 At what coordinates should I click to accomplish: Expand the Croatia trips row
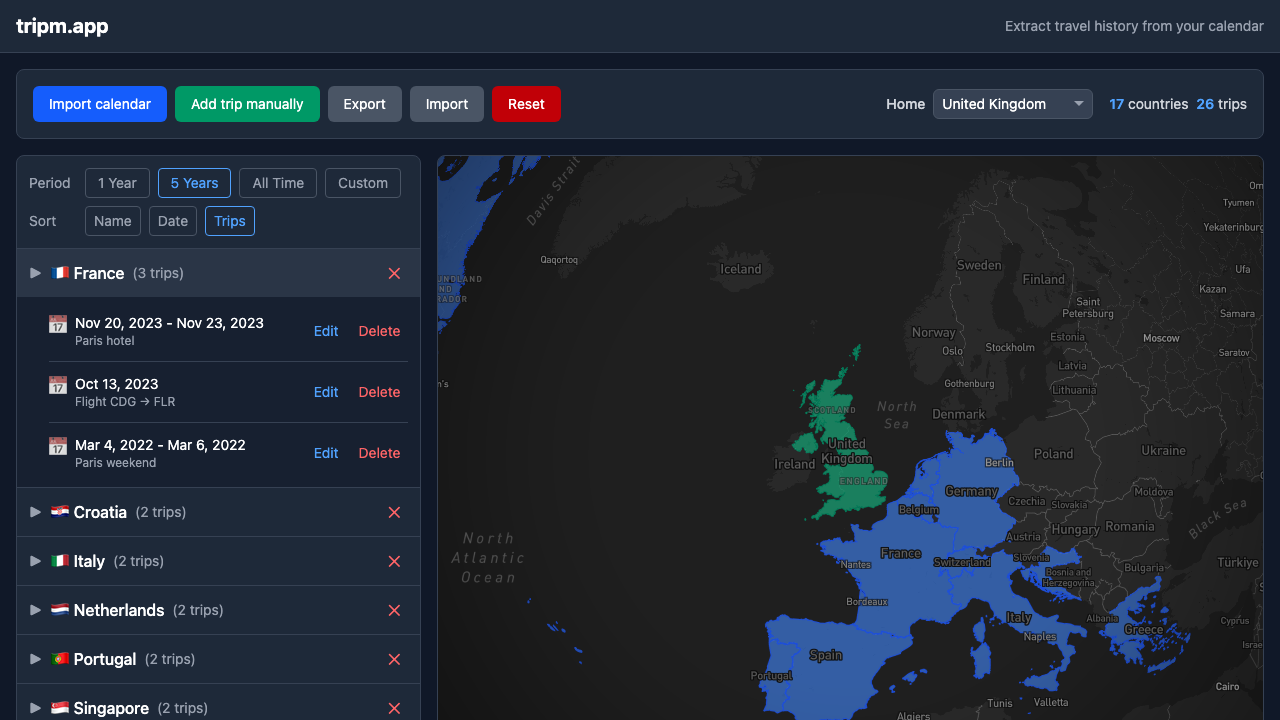pyautogui.click(x=36, y=512)
